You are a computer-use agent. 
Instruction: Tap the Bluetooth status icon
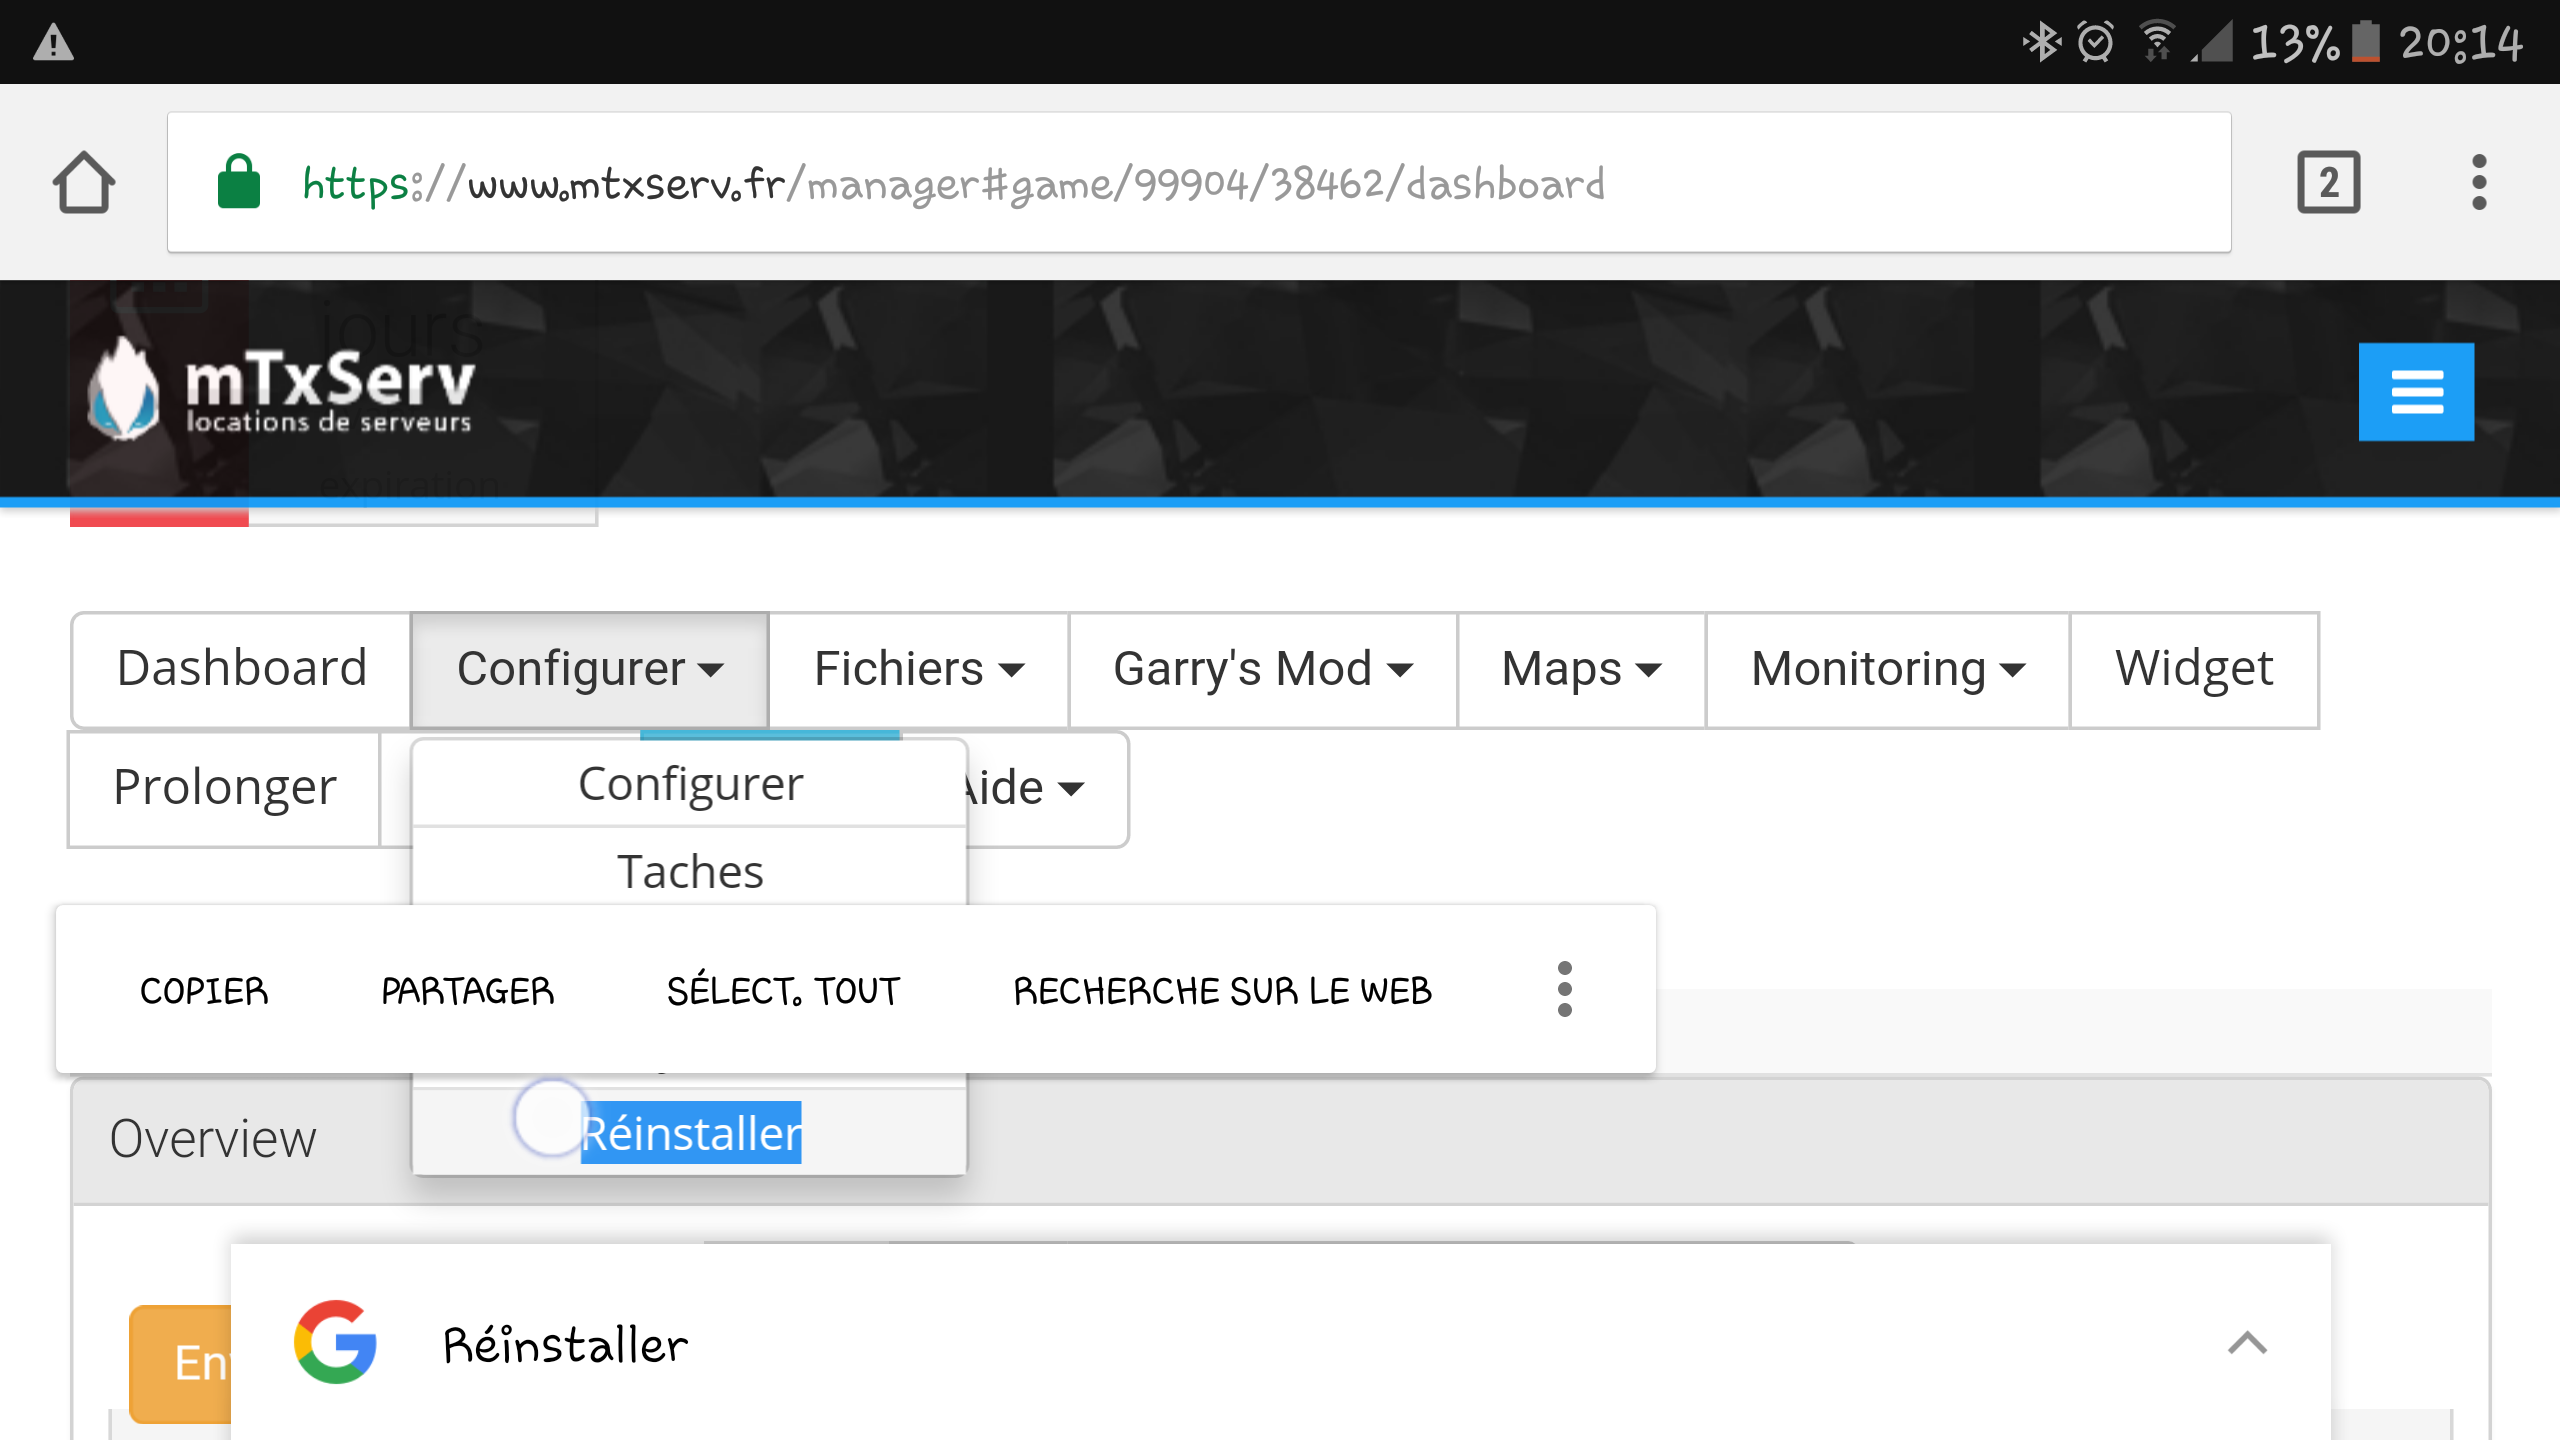(2041, 42)
